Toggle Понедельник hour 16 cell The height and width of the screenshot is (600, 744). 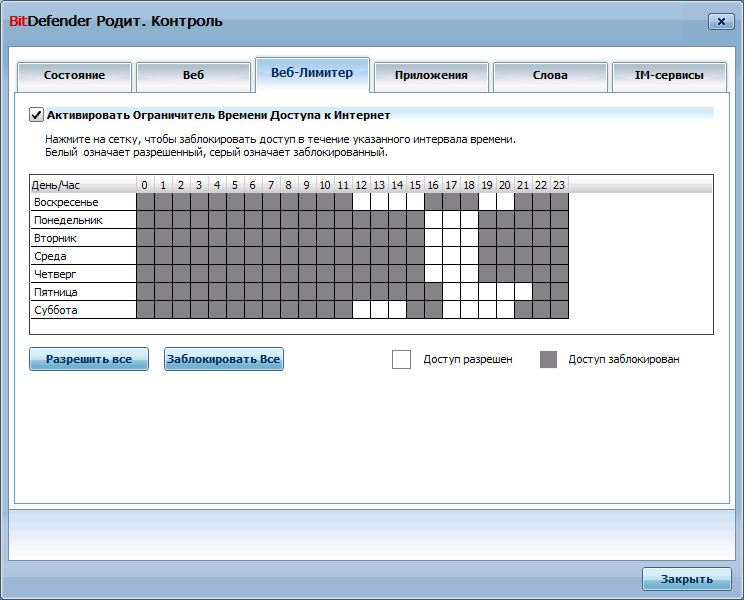pos(434,220)
